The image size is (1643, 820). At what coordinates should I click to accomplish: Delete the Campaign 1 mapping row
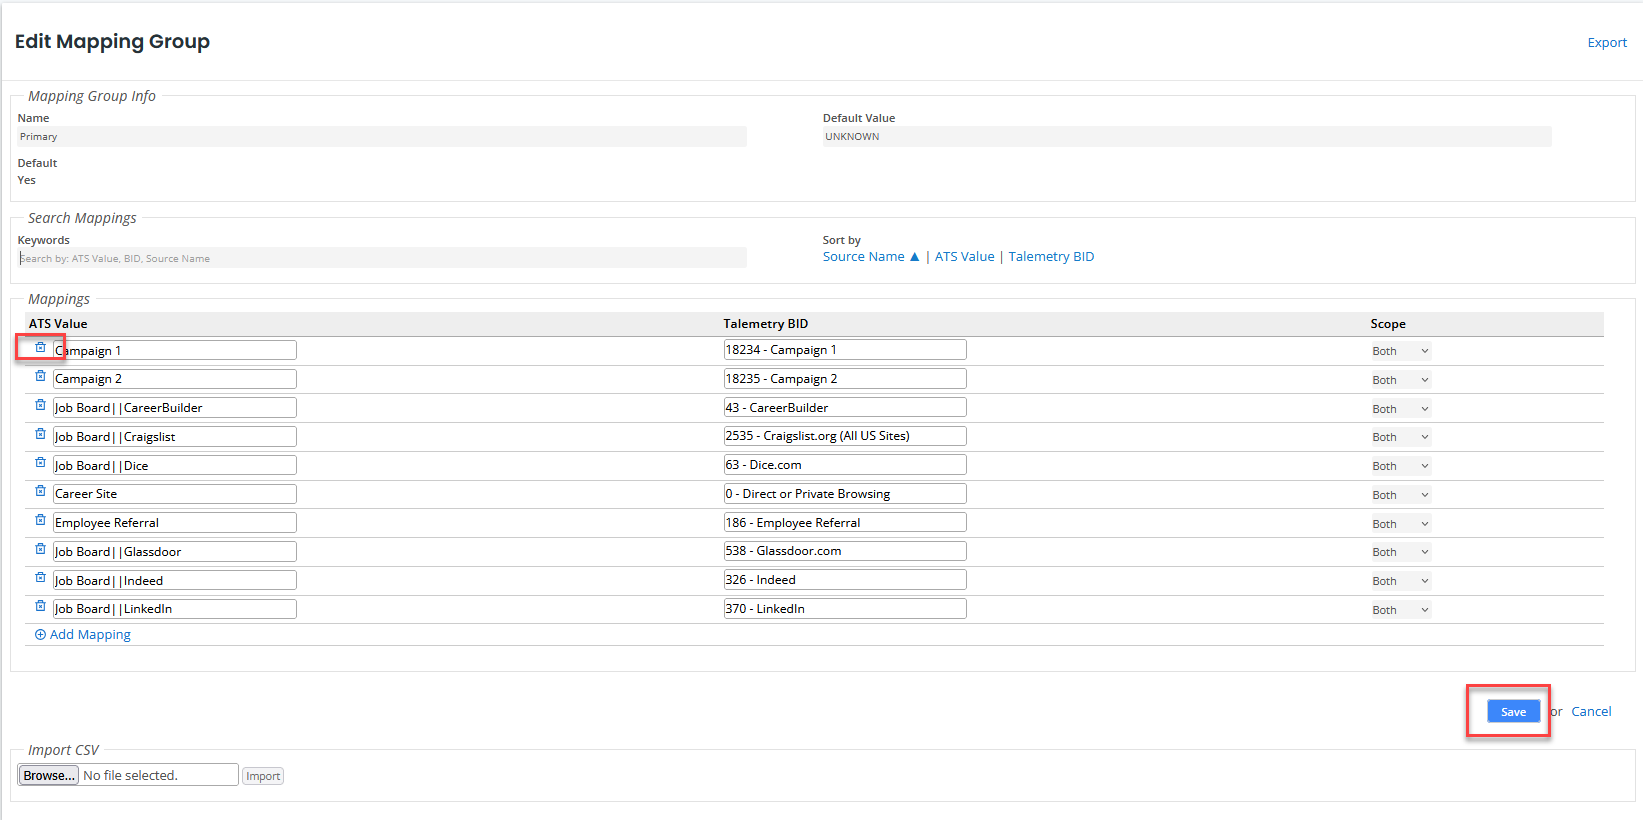pos(40,348)
